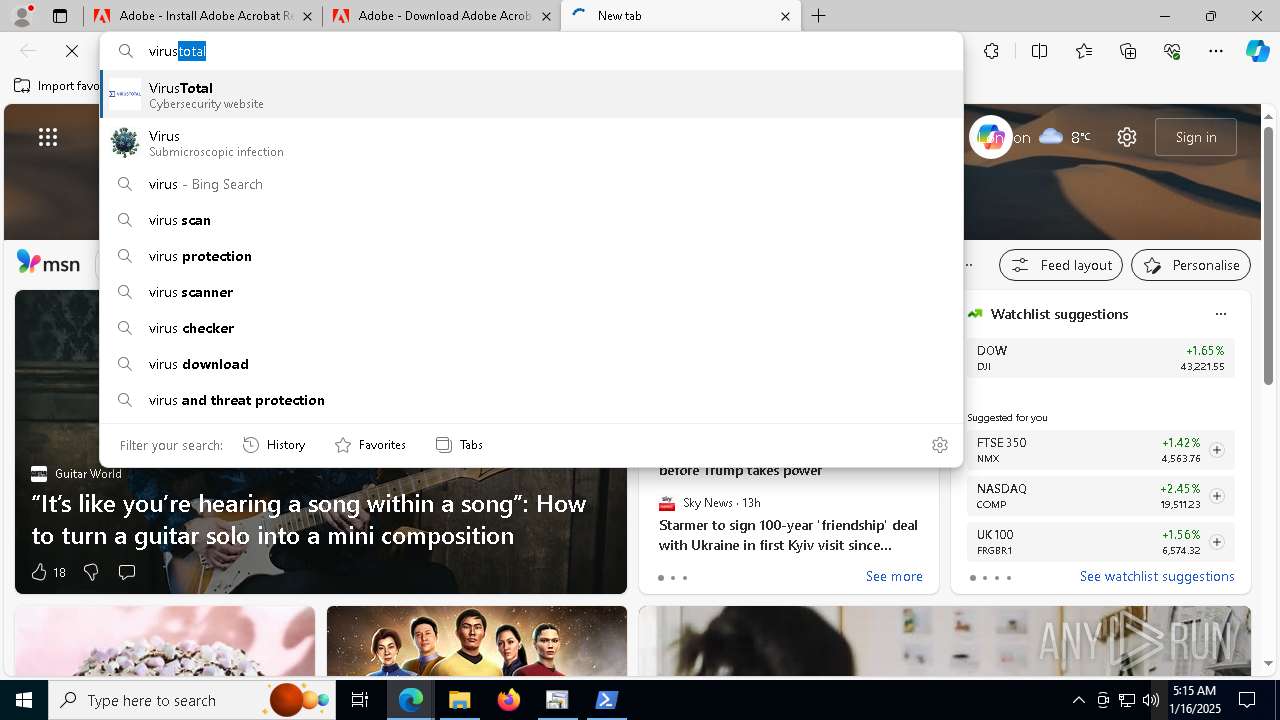Open the Extensions puzzle icon
The image size is (1280, 720).
point(991,51)
